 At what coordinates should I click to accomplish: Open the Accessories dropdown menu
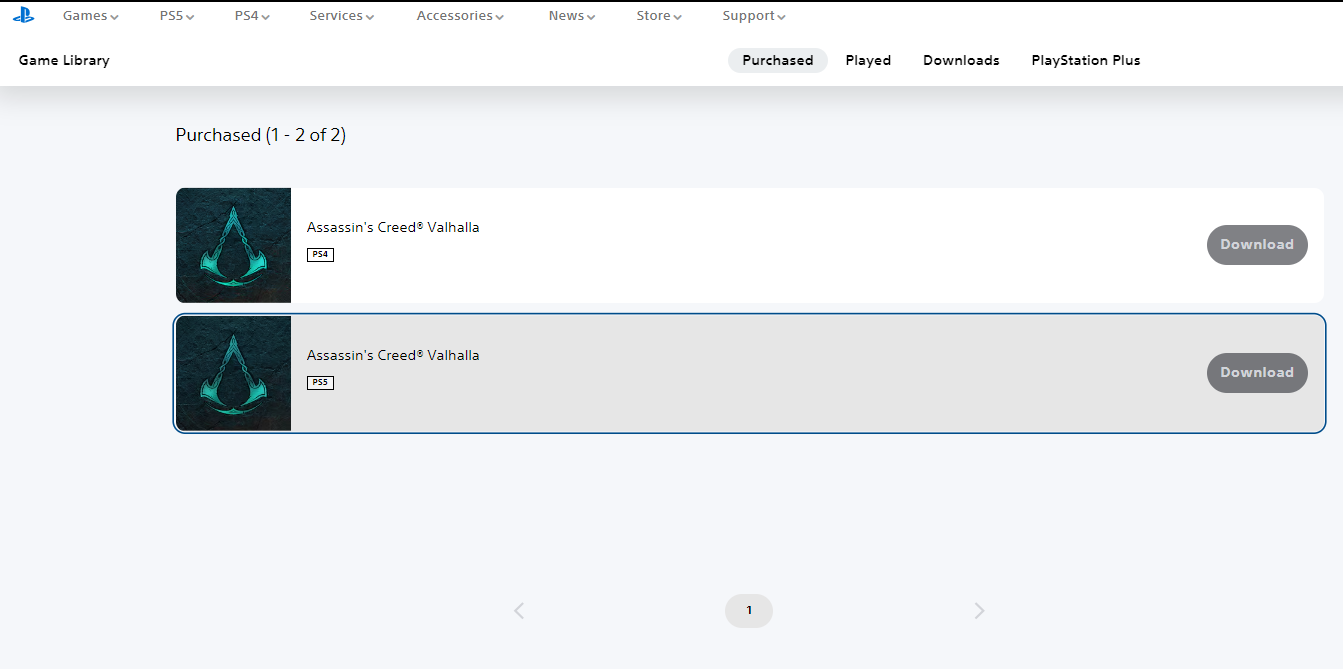(x=460, y=16)
